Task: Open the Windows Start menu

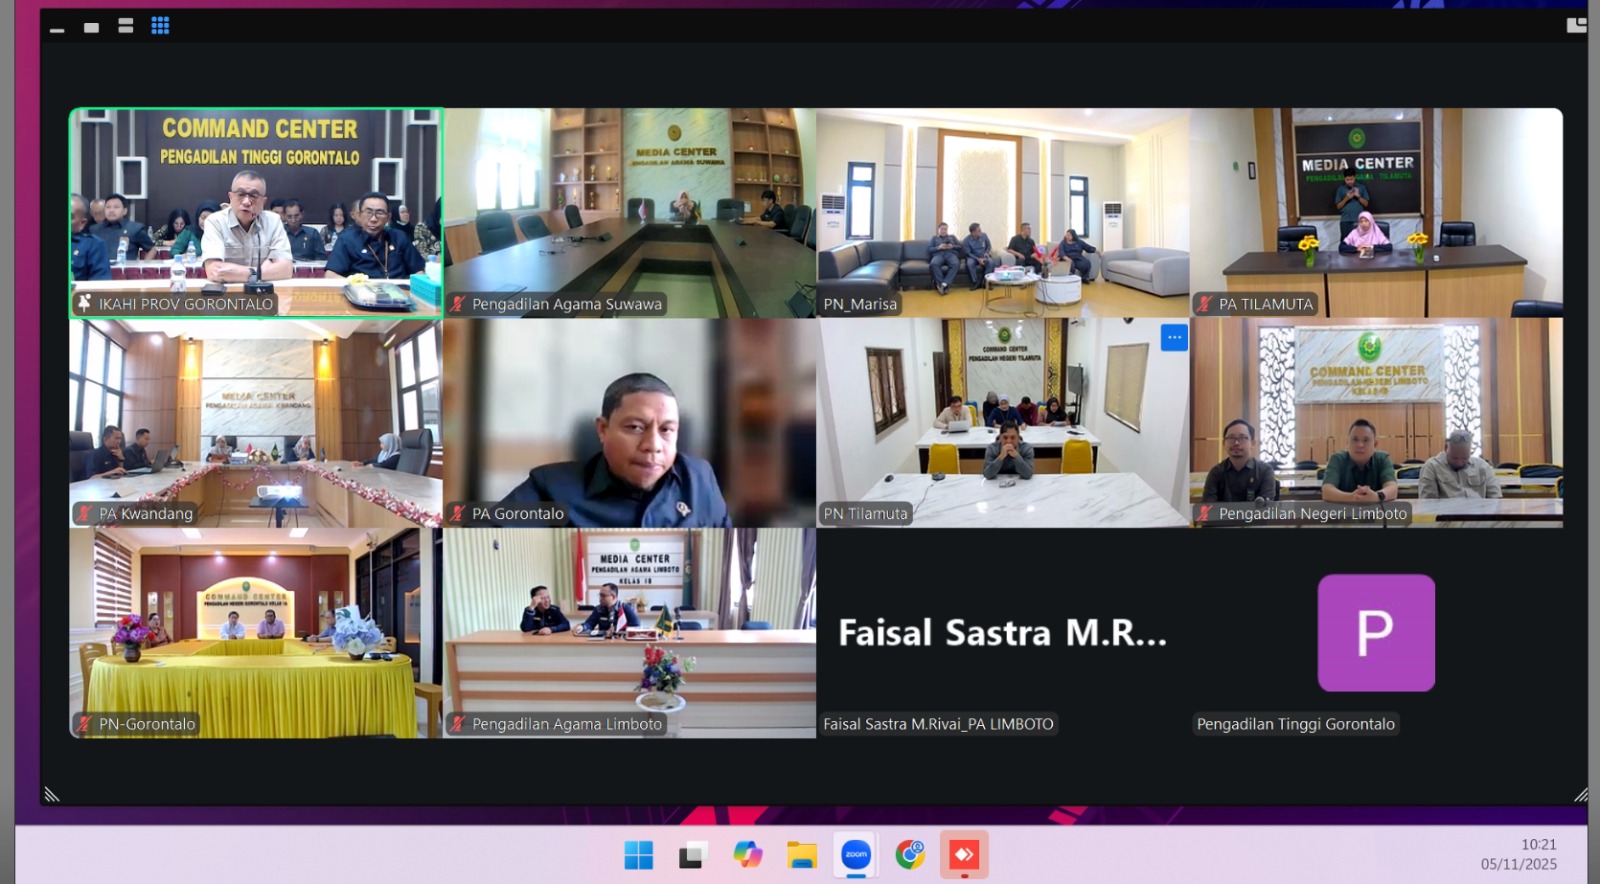Action: click(x=638, y=855)
